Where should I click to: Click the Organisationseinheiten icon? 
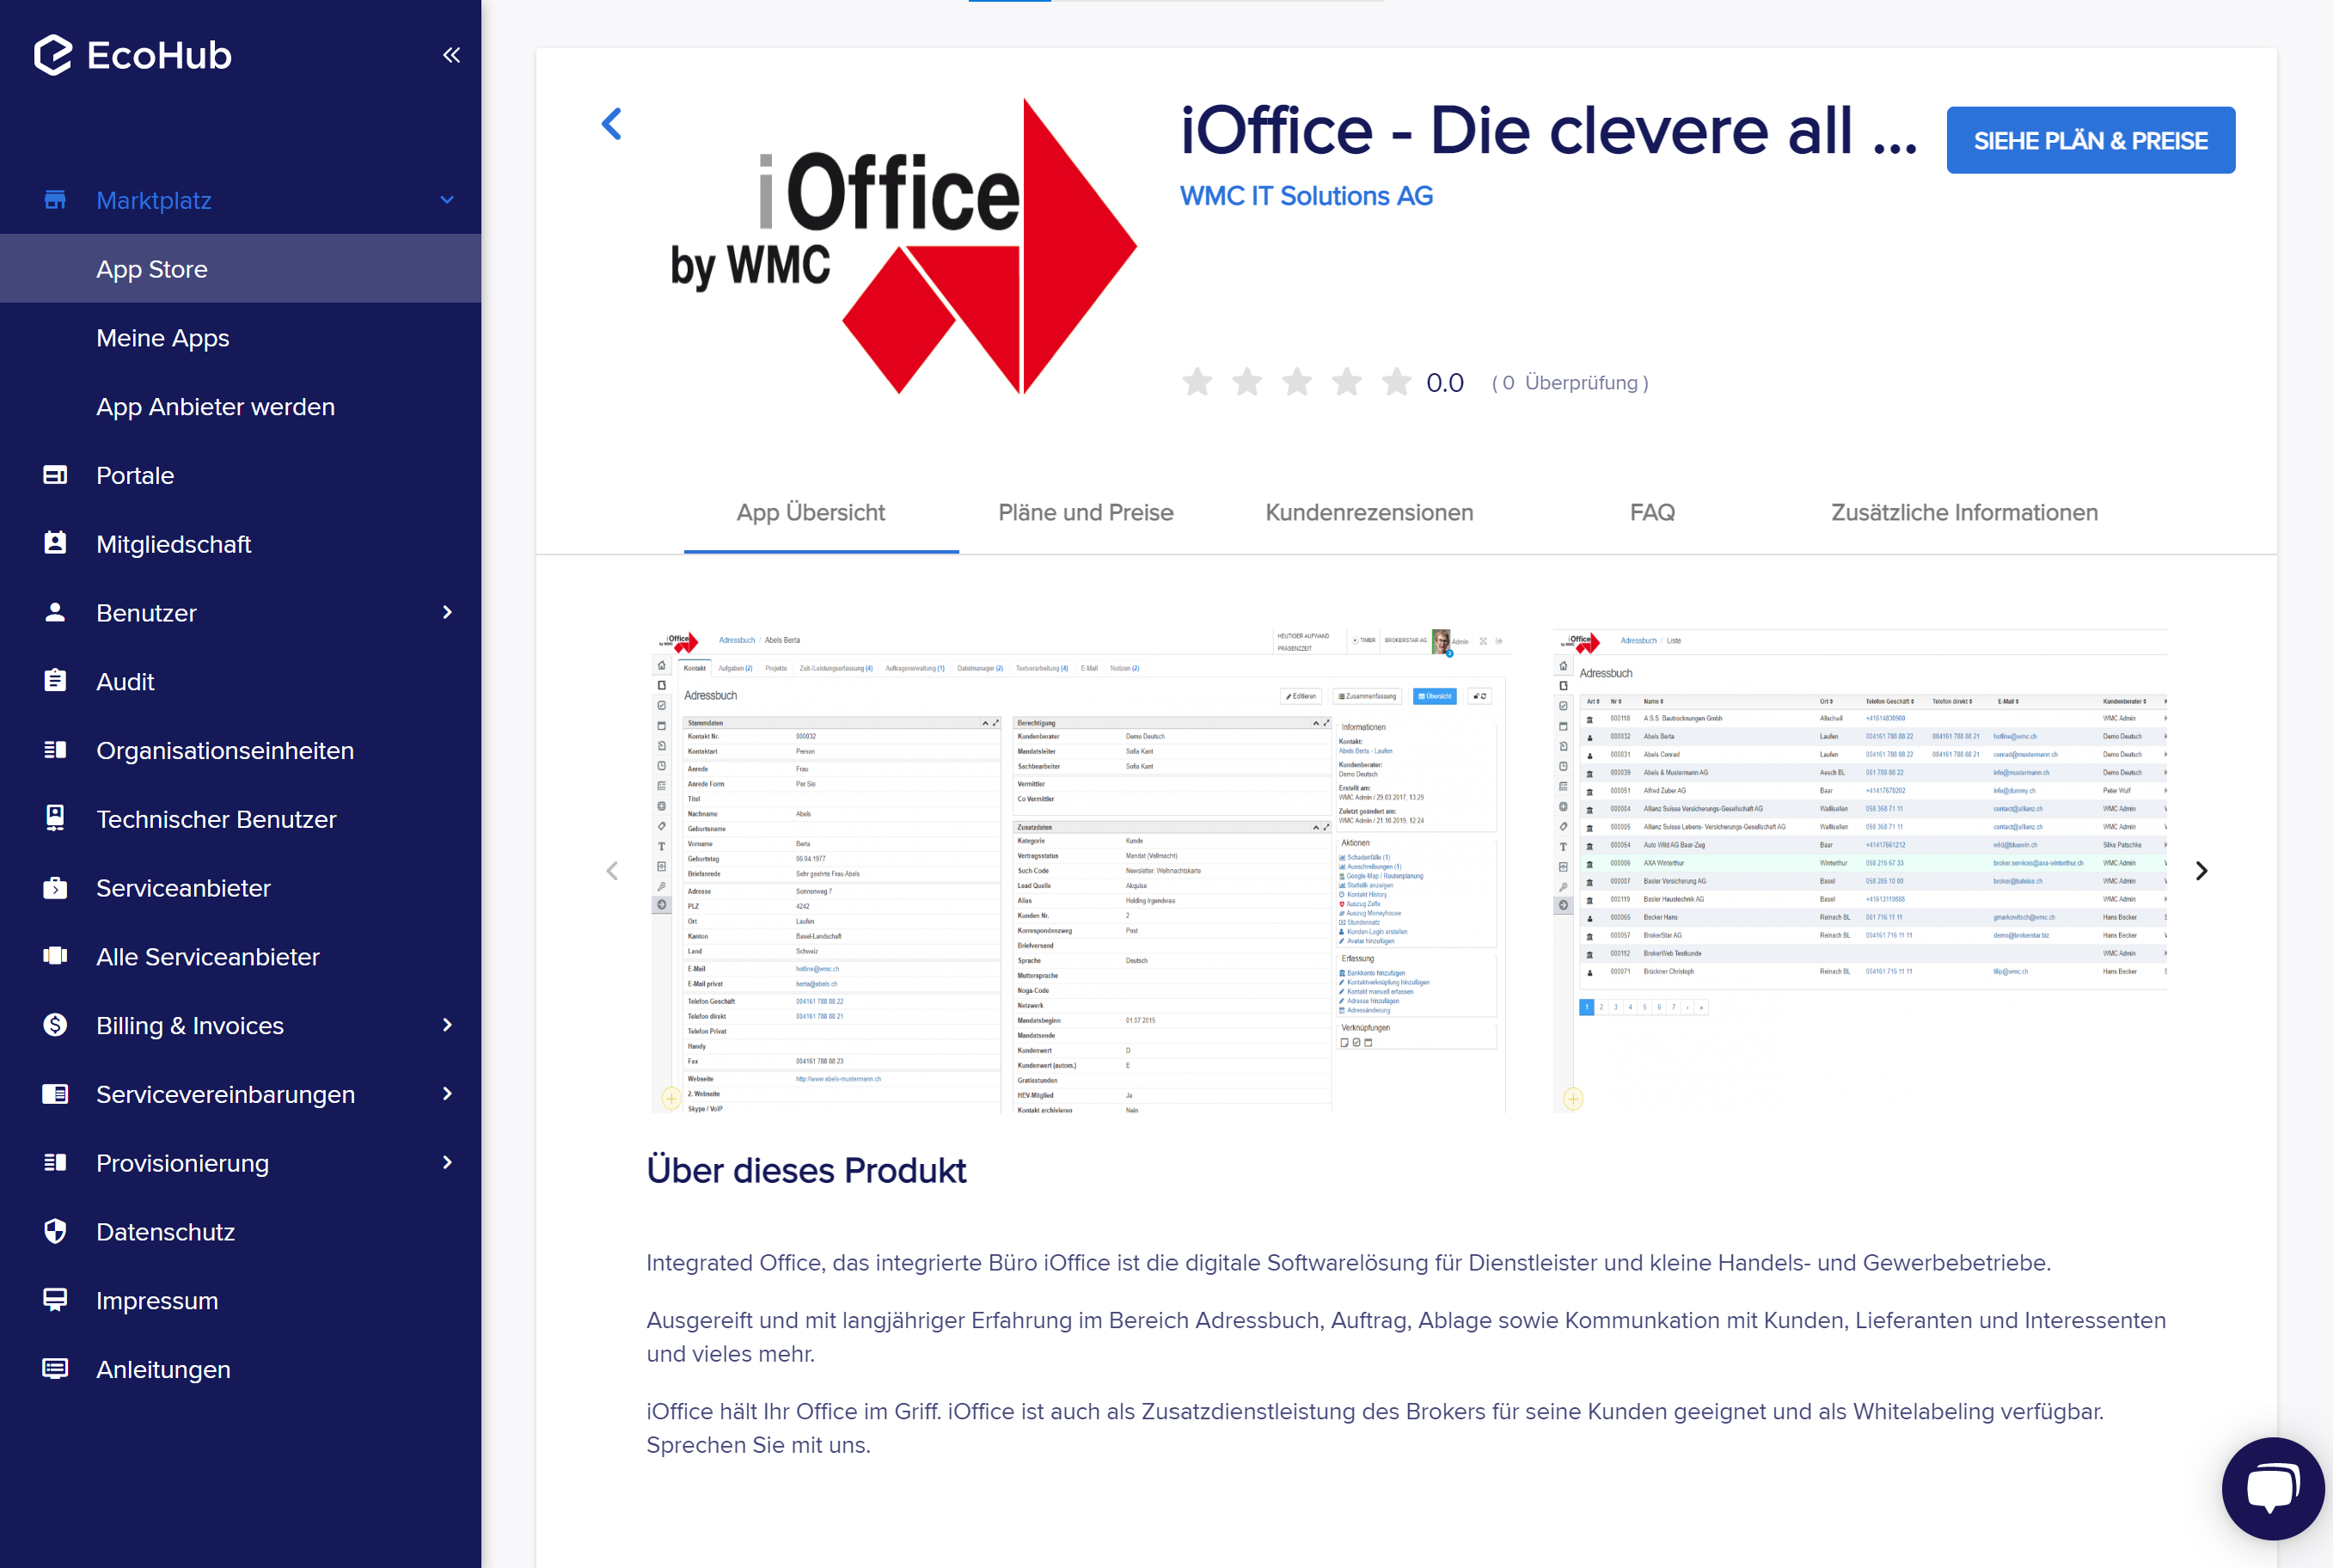(55, 750)
